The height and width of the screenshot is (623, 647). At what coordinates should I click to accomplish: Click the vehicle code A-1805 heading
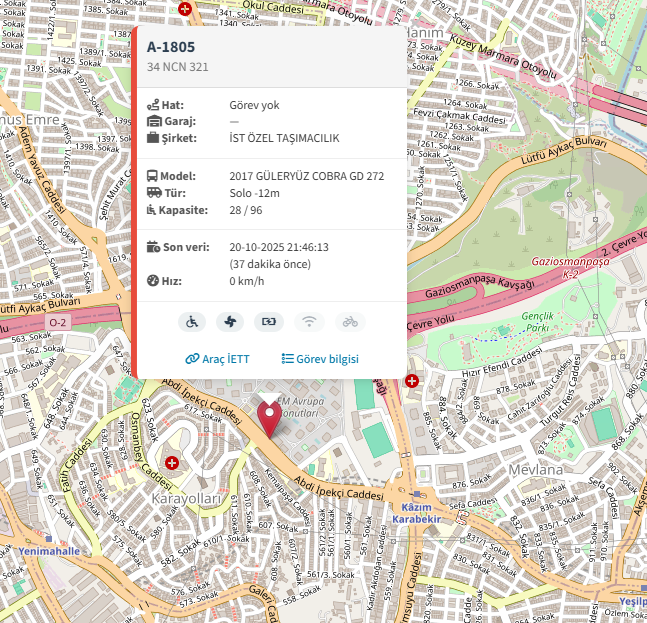[x=171, y=47]
